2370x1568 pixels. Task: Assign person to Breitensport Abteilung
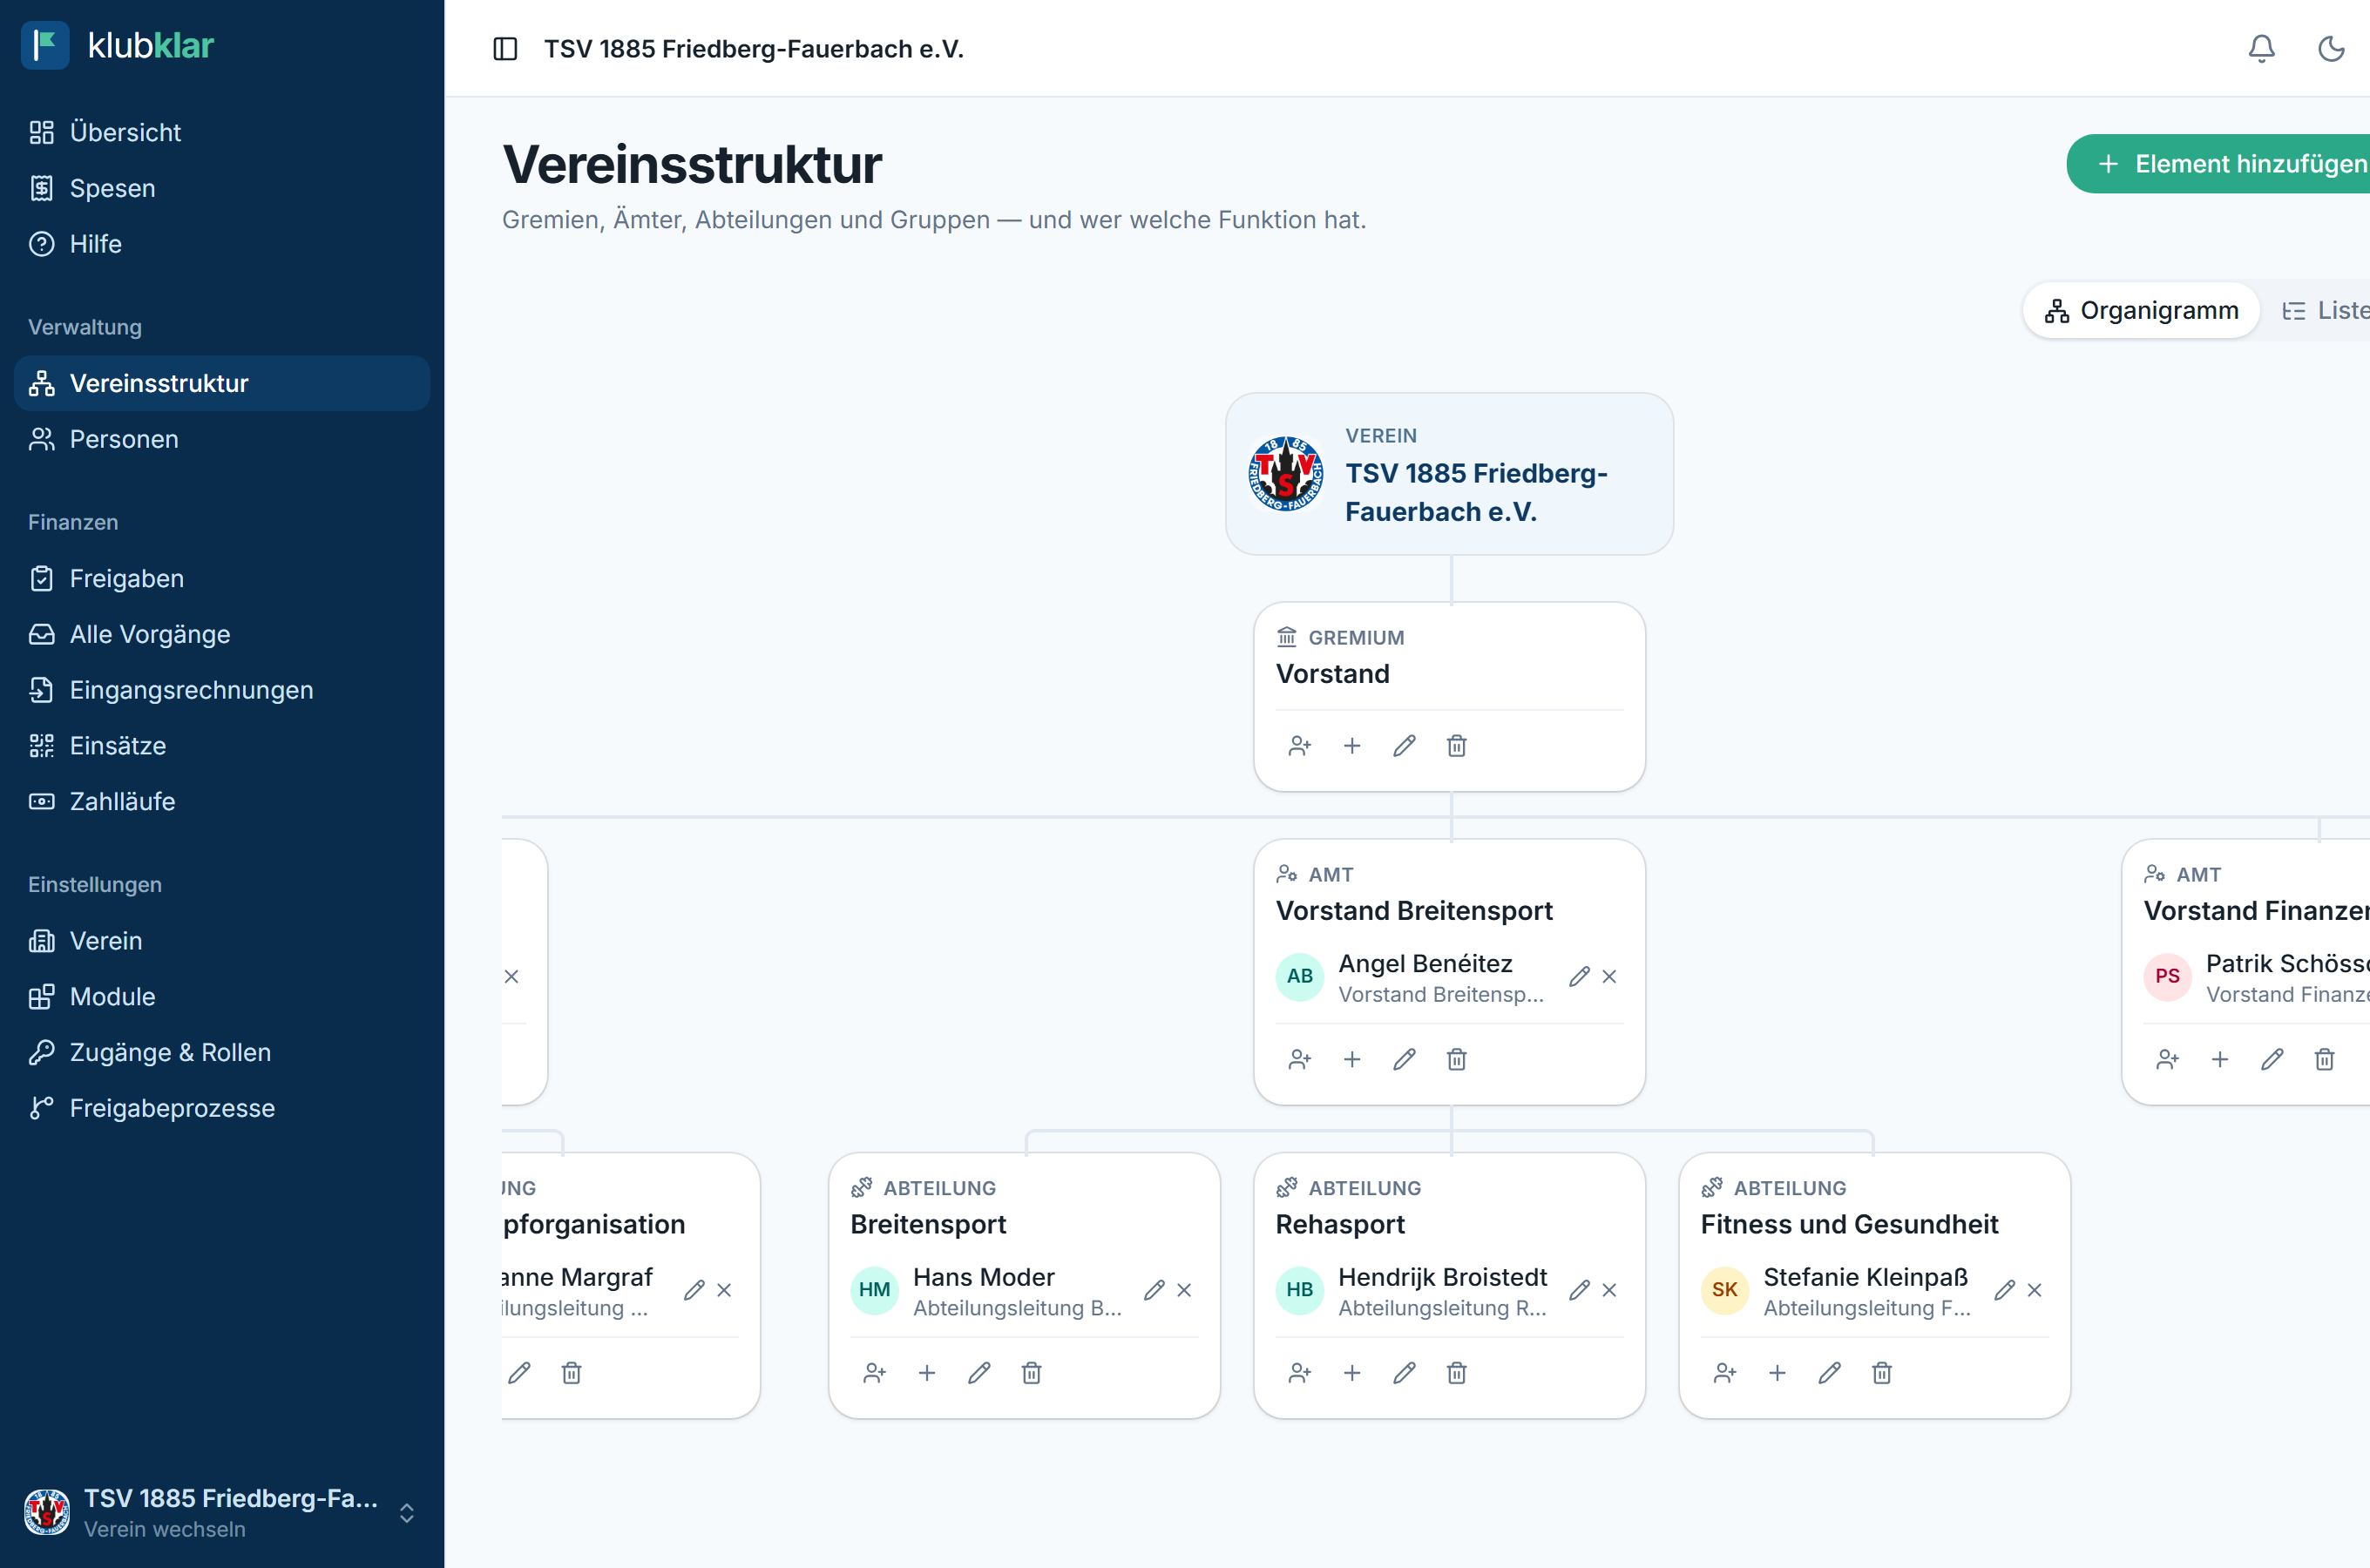pos(874,1374)
